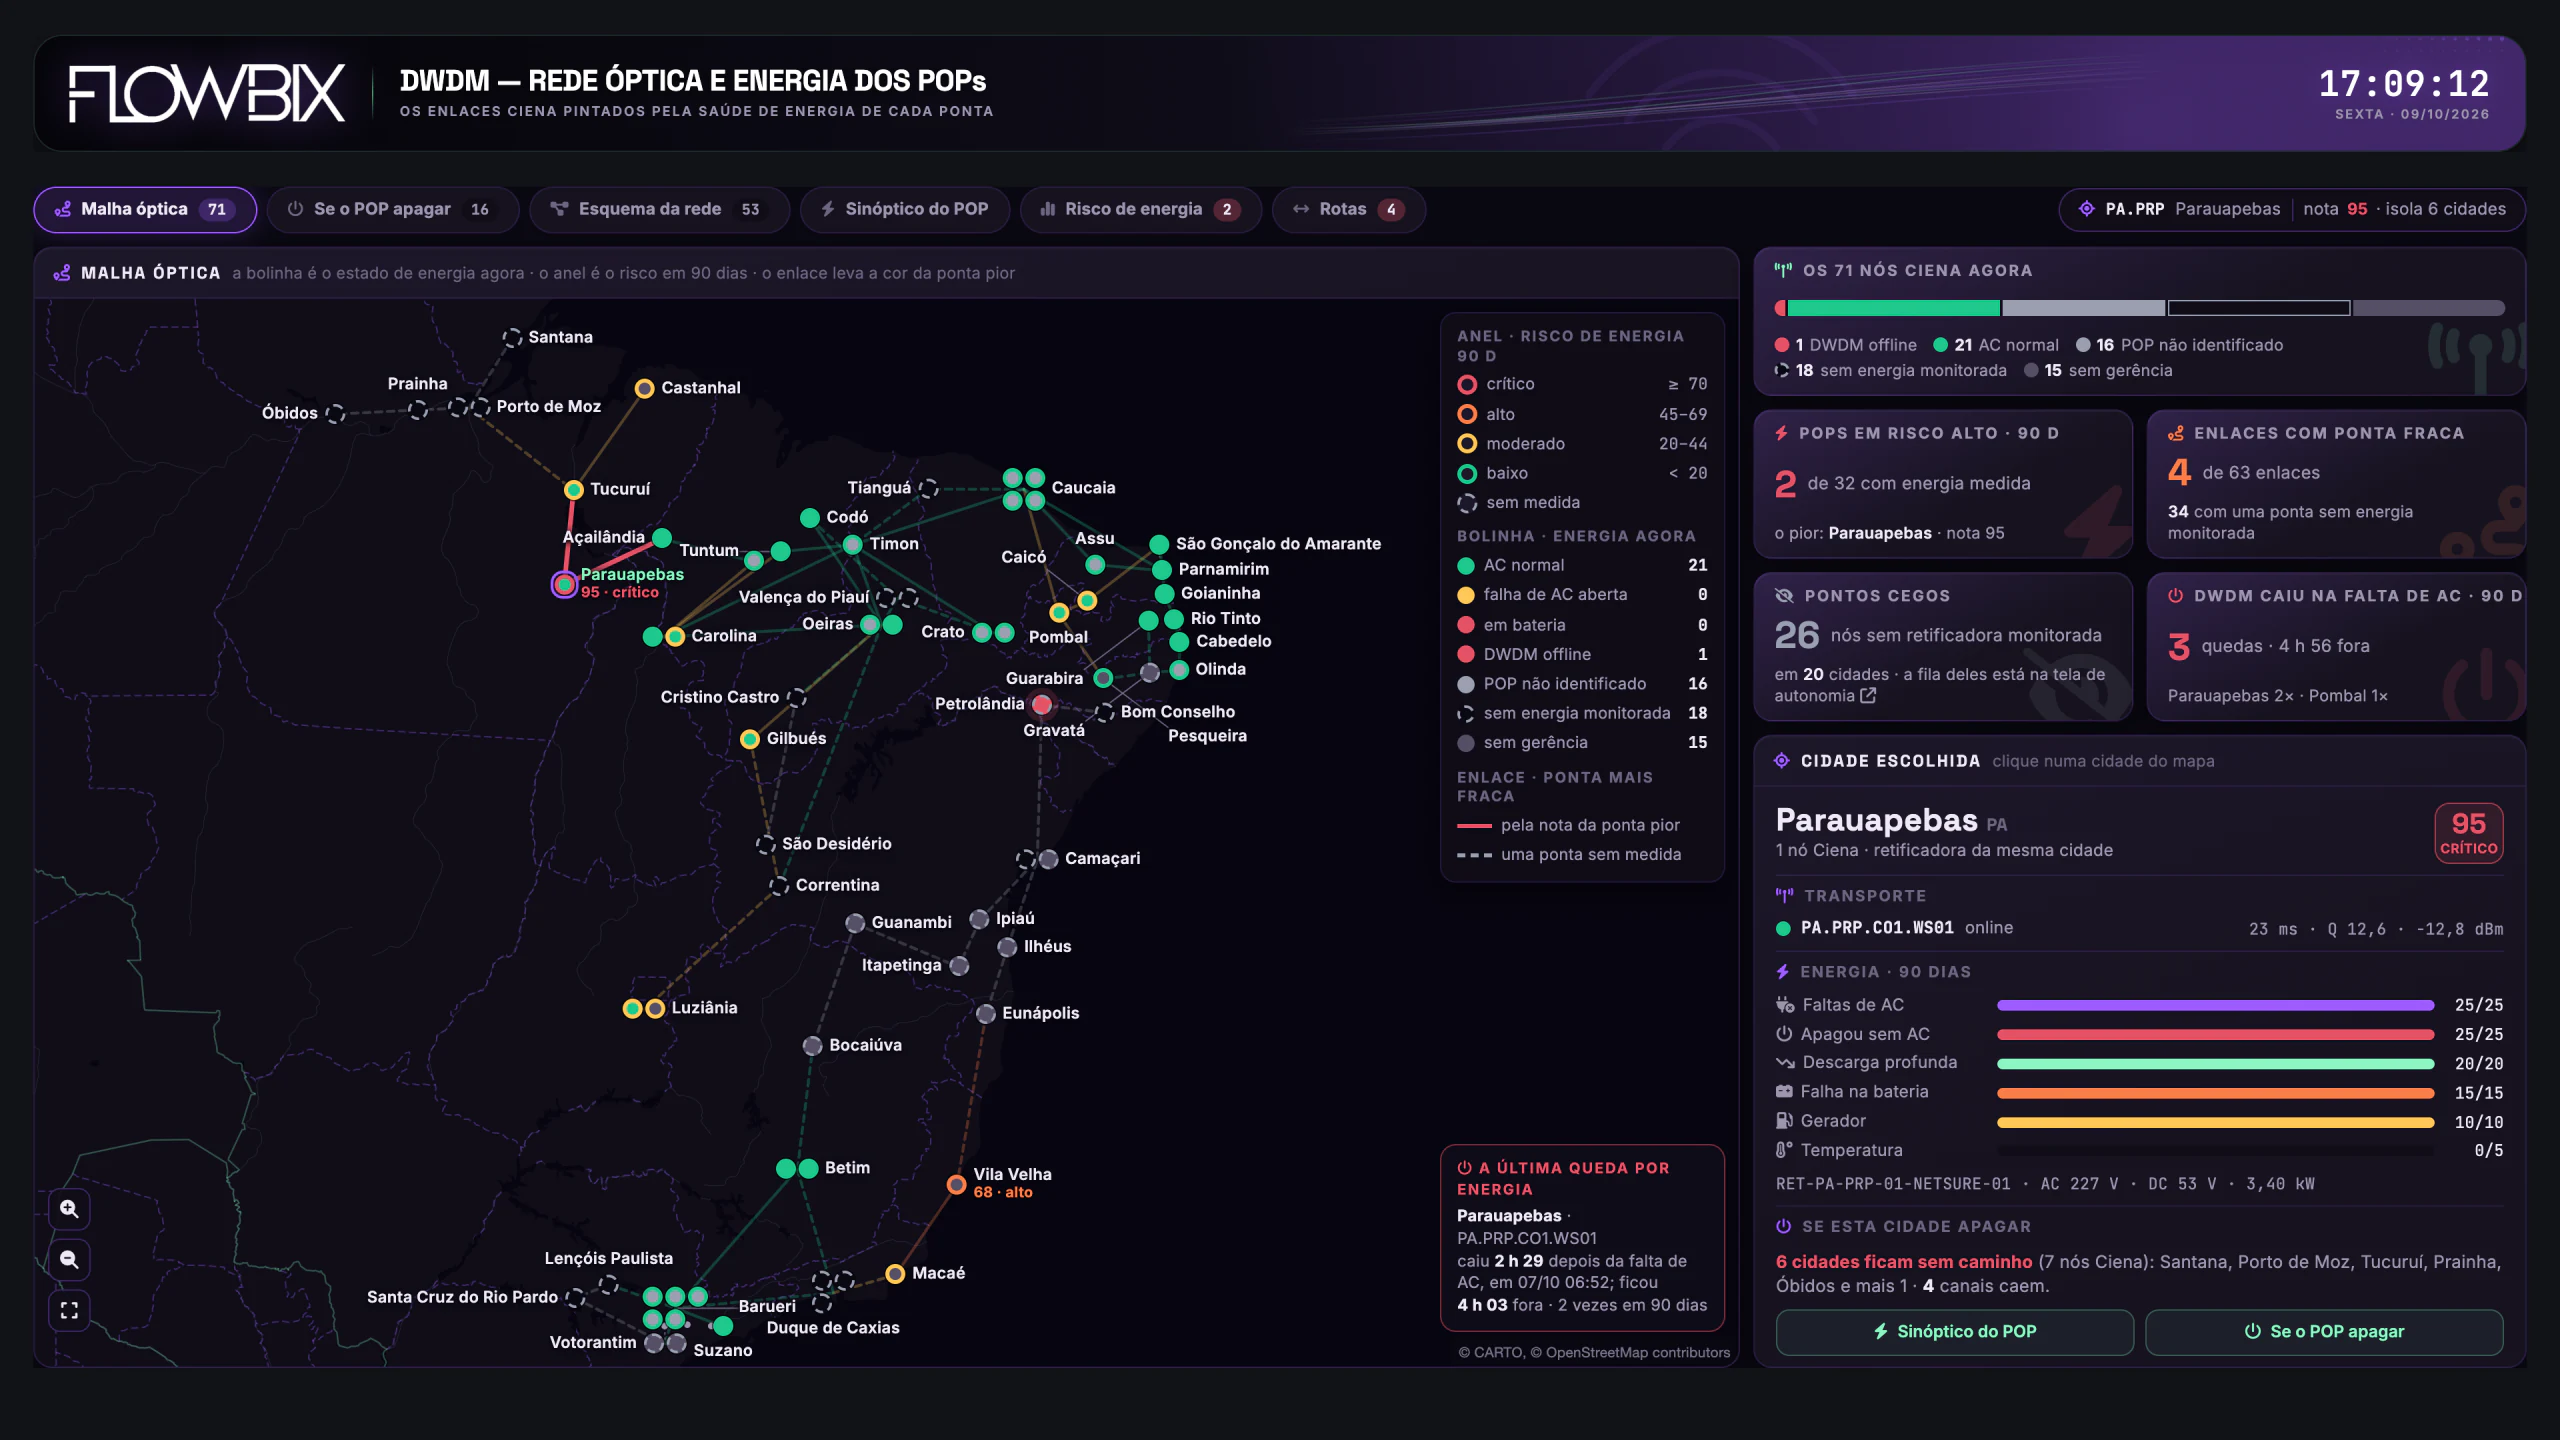
Task: Click the Faltas de AC progress bar
Action: tap(2215, 1005)
